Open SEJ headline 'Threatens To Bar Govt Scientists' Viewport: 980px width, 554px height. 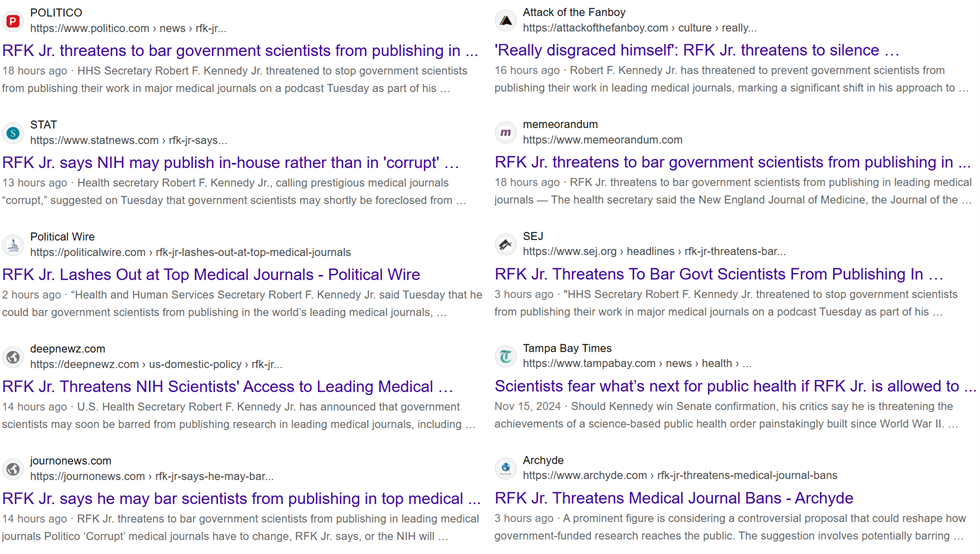[x=719, y=274]
